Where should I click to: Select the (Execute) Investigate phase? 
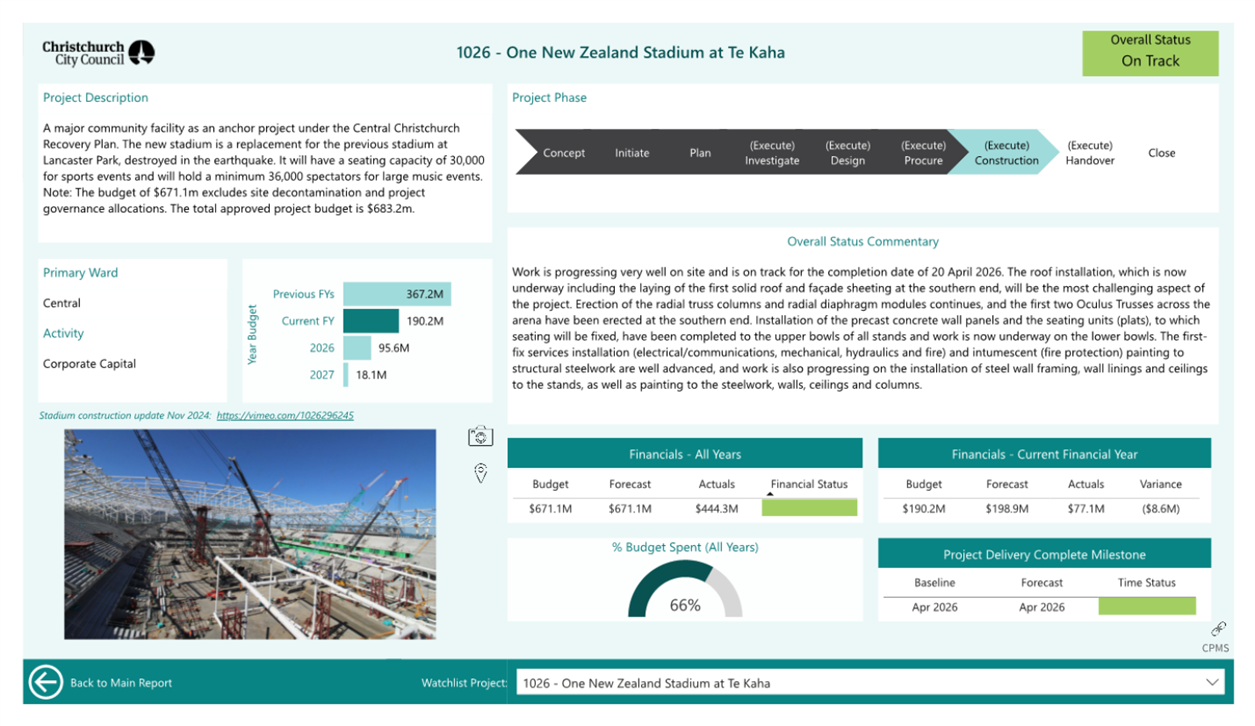pyautogui.click(x=772, y=153)
